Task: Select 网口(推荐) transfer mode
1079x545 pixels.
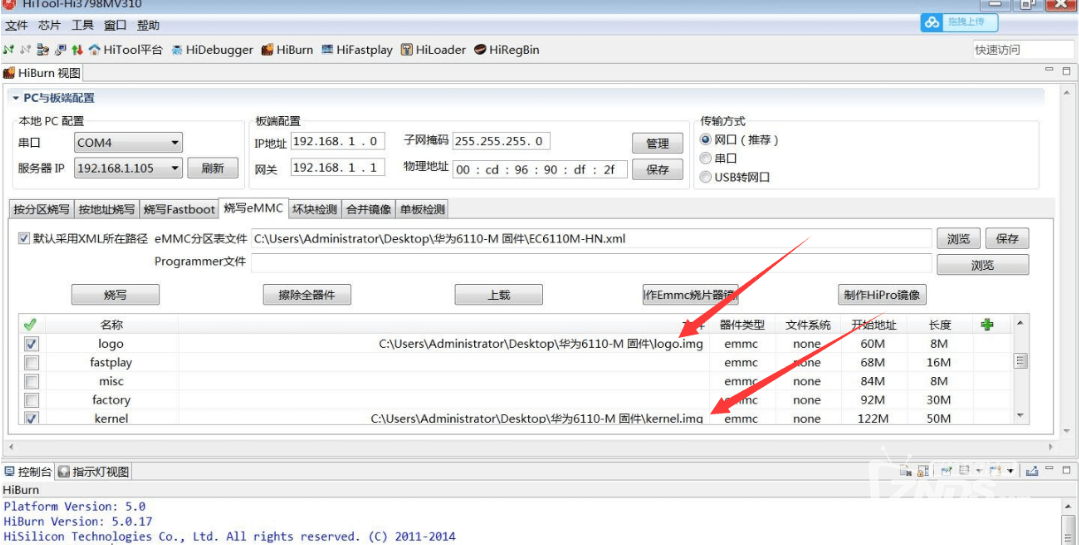Action: click(x=705, y=140)
